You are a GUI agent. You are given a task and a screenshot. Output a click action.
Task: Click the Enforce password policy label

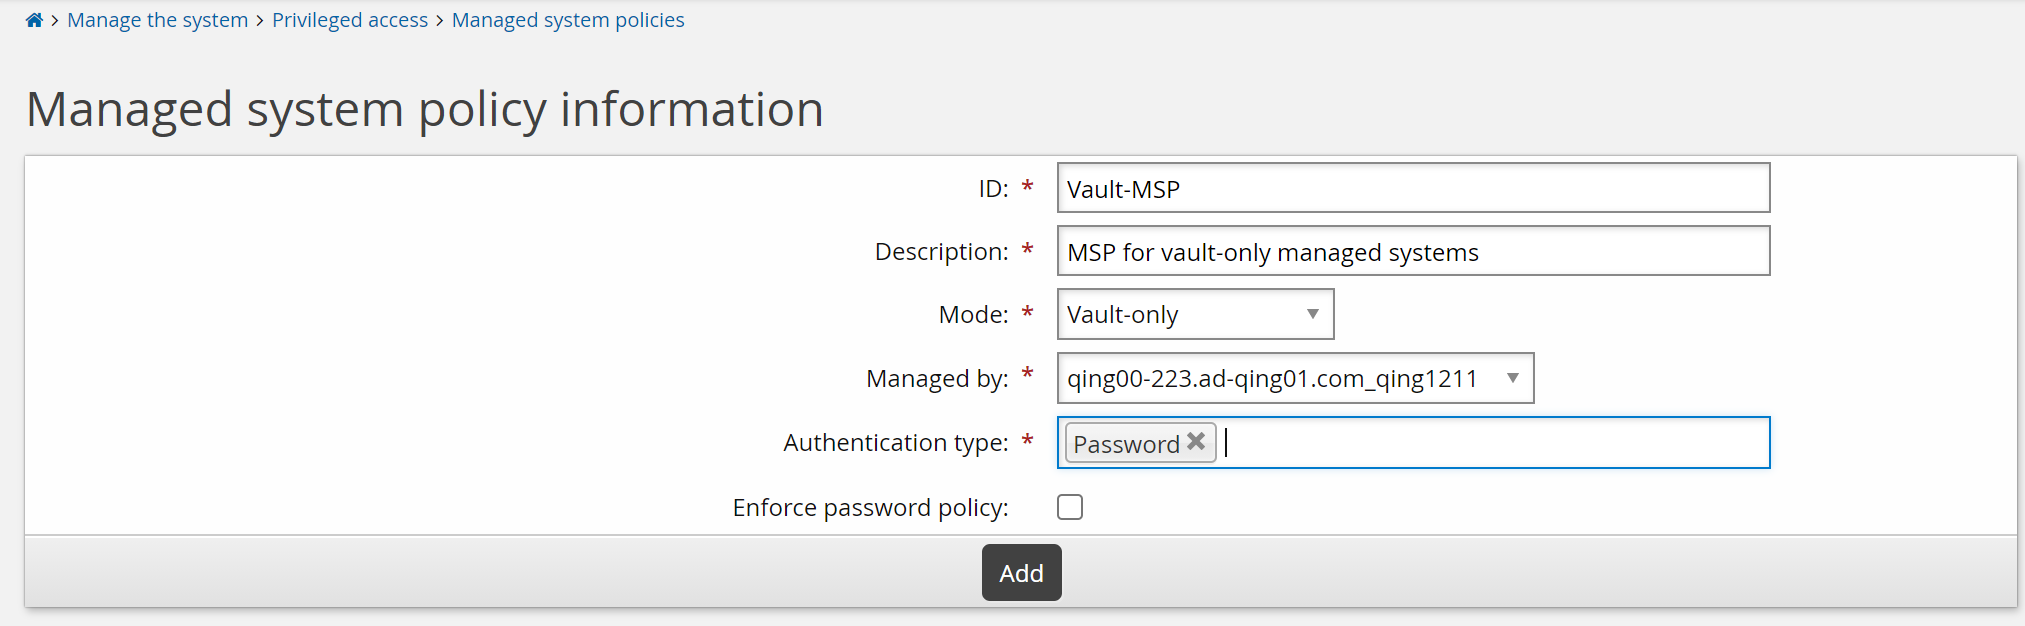870,508
